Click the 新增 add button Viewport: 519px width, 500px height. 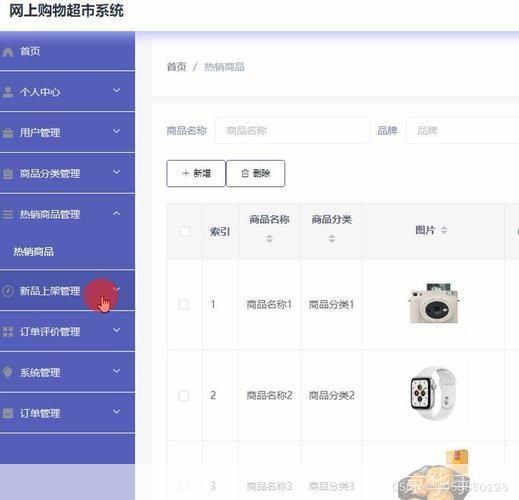coord(196,173)
